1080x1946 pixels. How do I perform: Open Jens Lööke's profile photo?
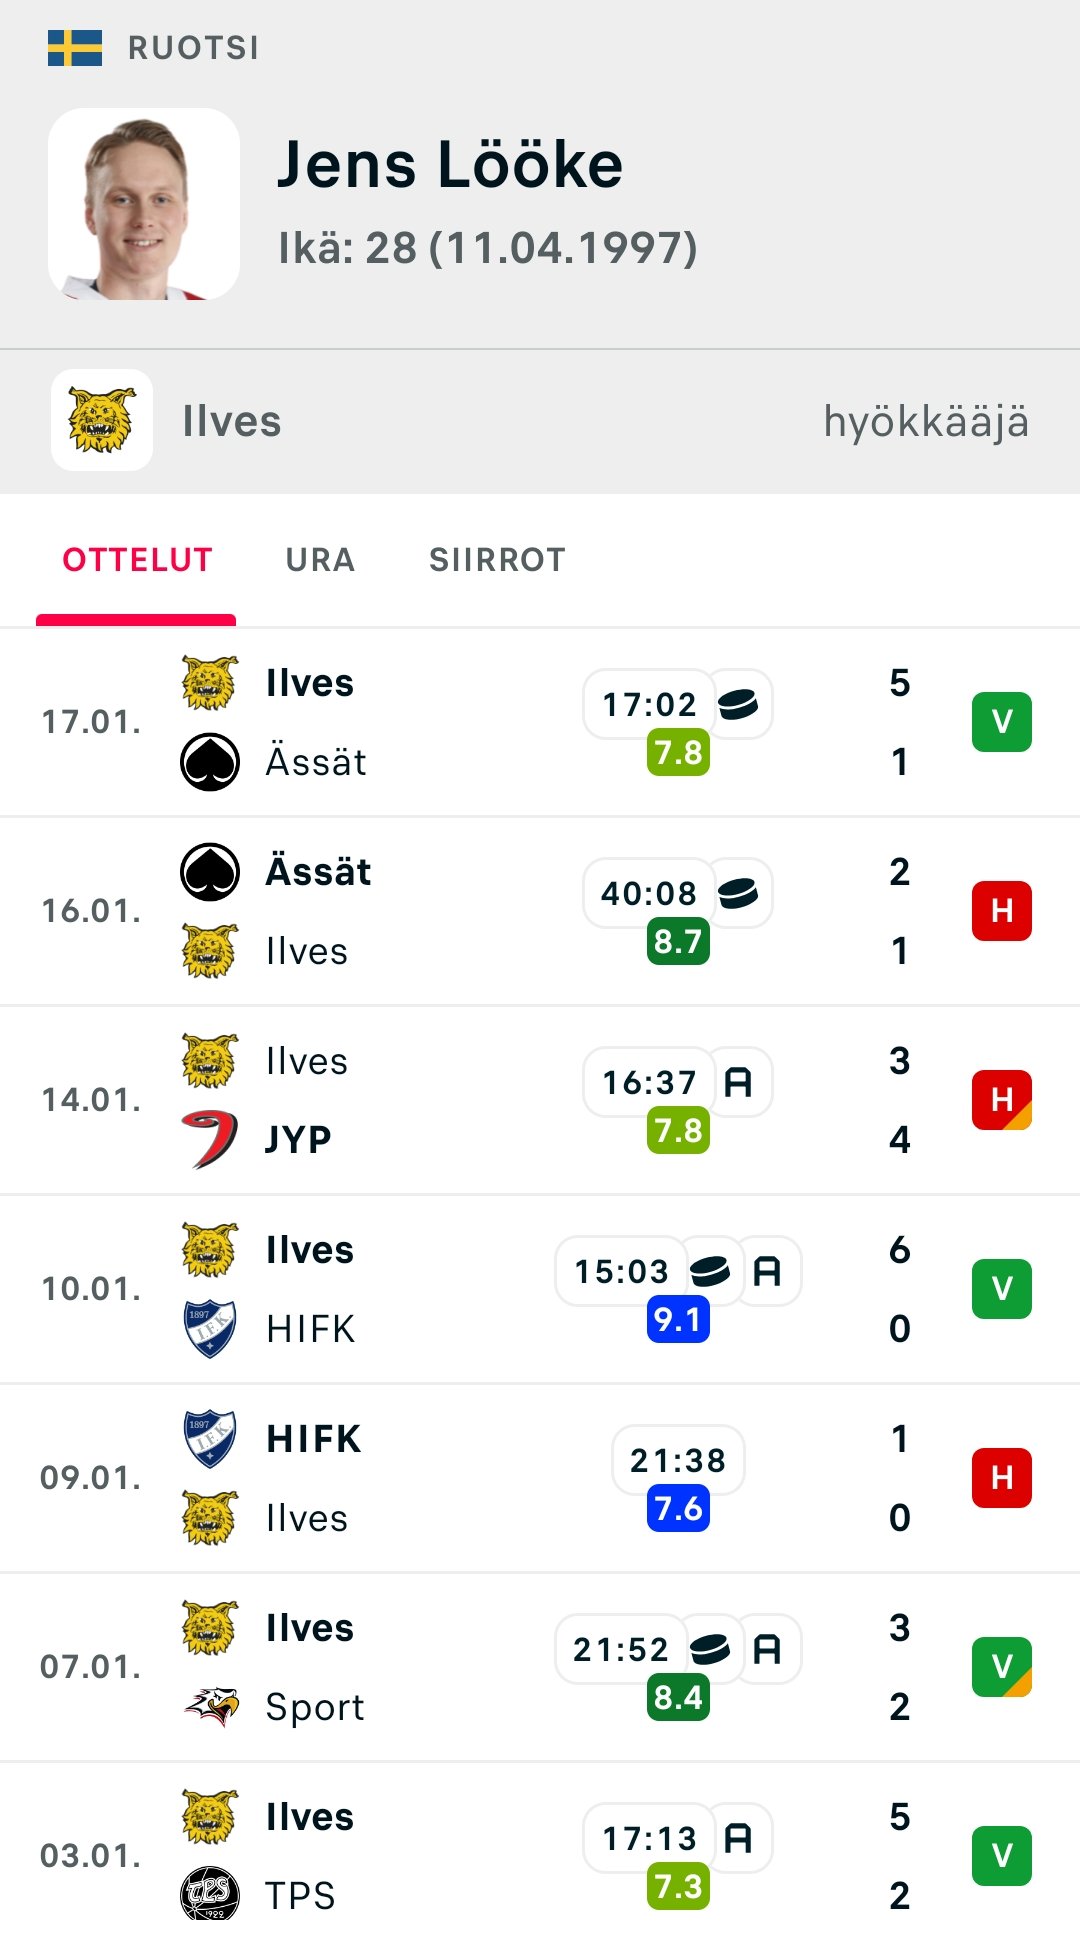(144, 204)
